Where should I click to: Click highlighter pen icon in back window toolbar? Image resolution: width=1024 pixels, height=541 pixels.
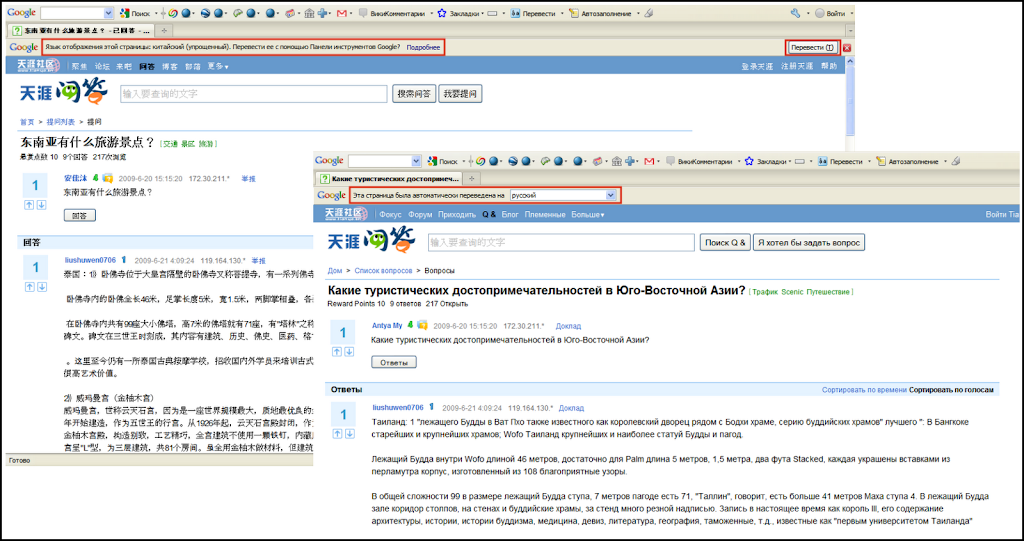pyautogui.click(x=648, y=13)
